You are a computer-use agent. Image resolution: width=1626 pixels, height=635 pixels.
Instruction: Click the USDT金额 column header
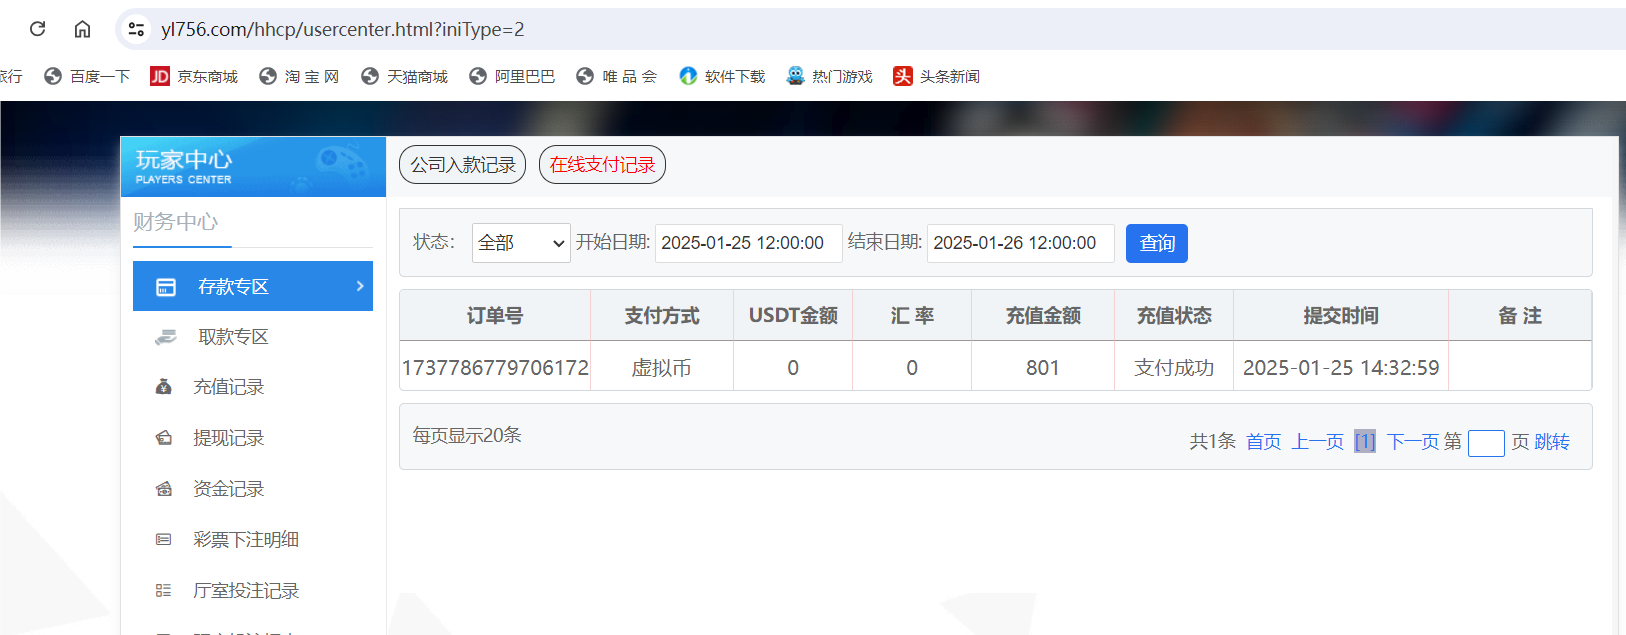tap(793, 316)
